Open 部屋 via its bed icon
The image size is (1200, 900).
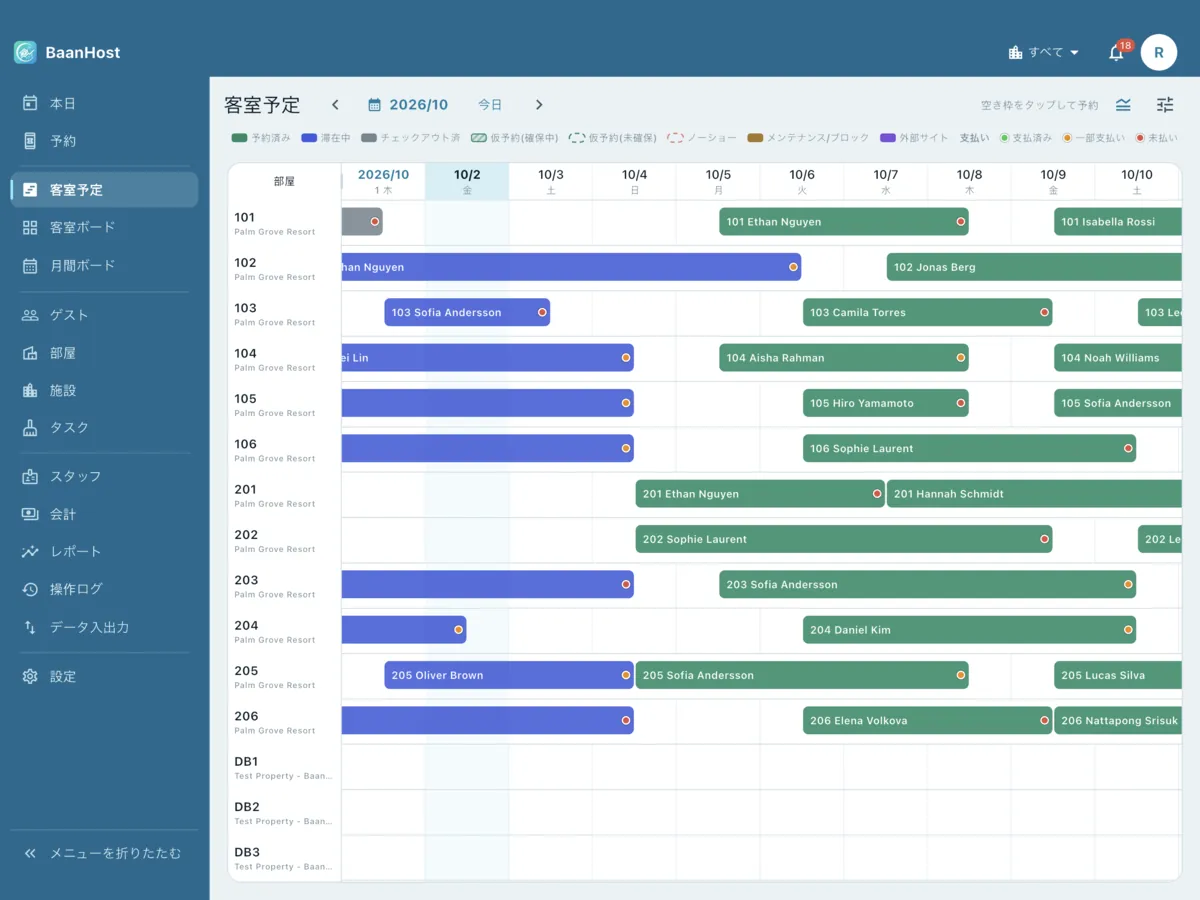tap(30, 353)
